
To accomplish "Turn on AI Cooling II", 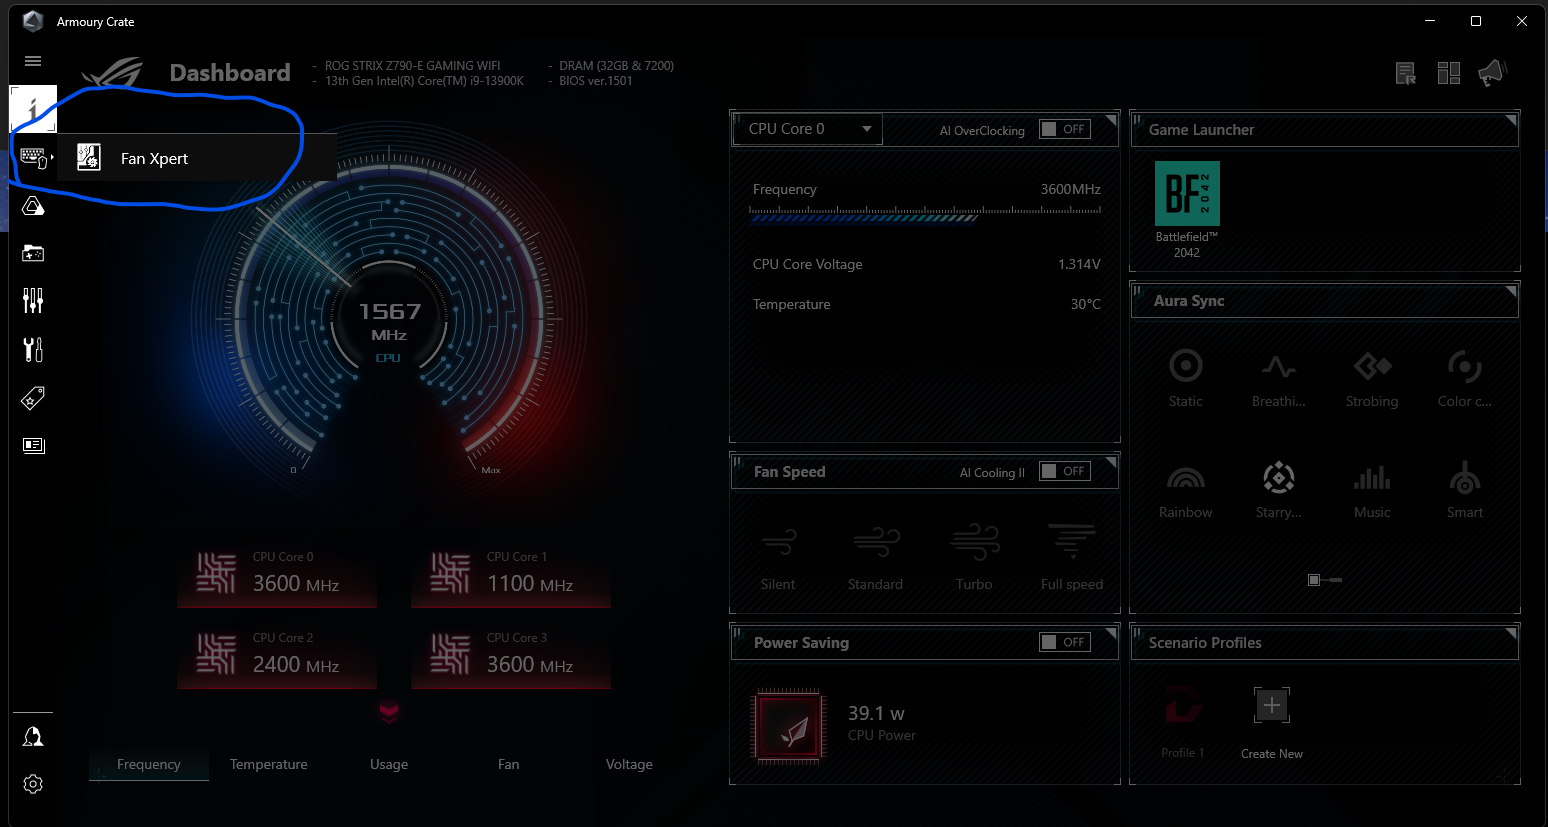I will pos(1064,470).
